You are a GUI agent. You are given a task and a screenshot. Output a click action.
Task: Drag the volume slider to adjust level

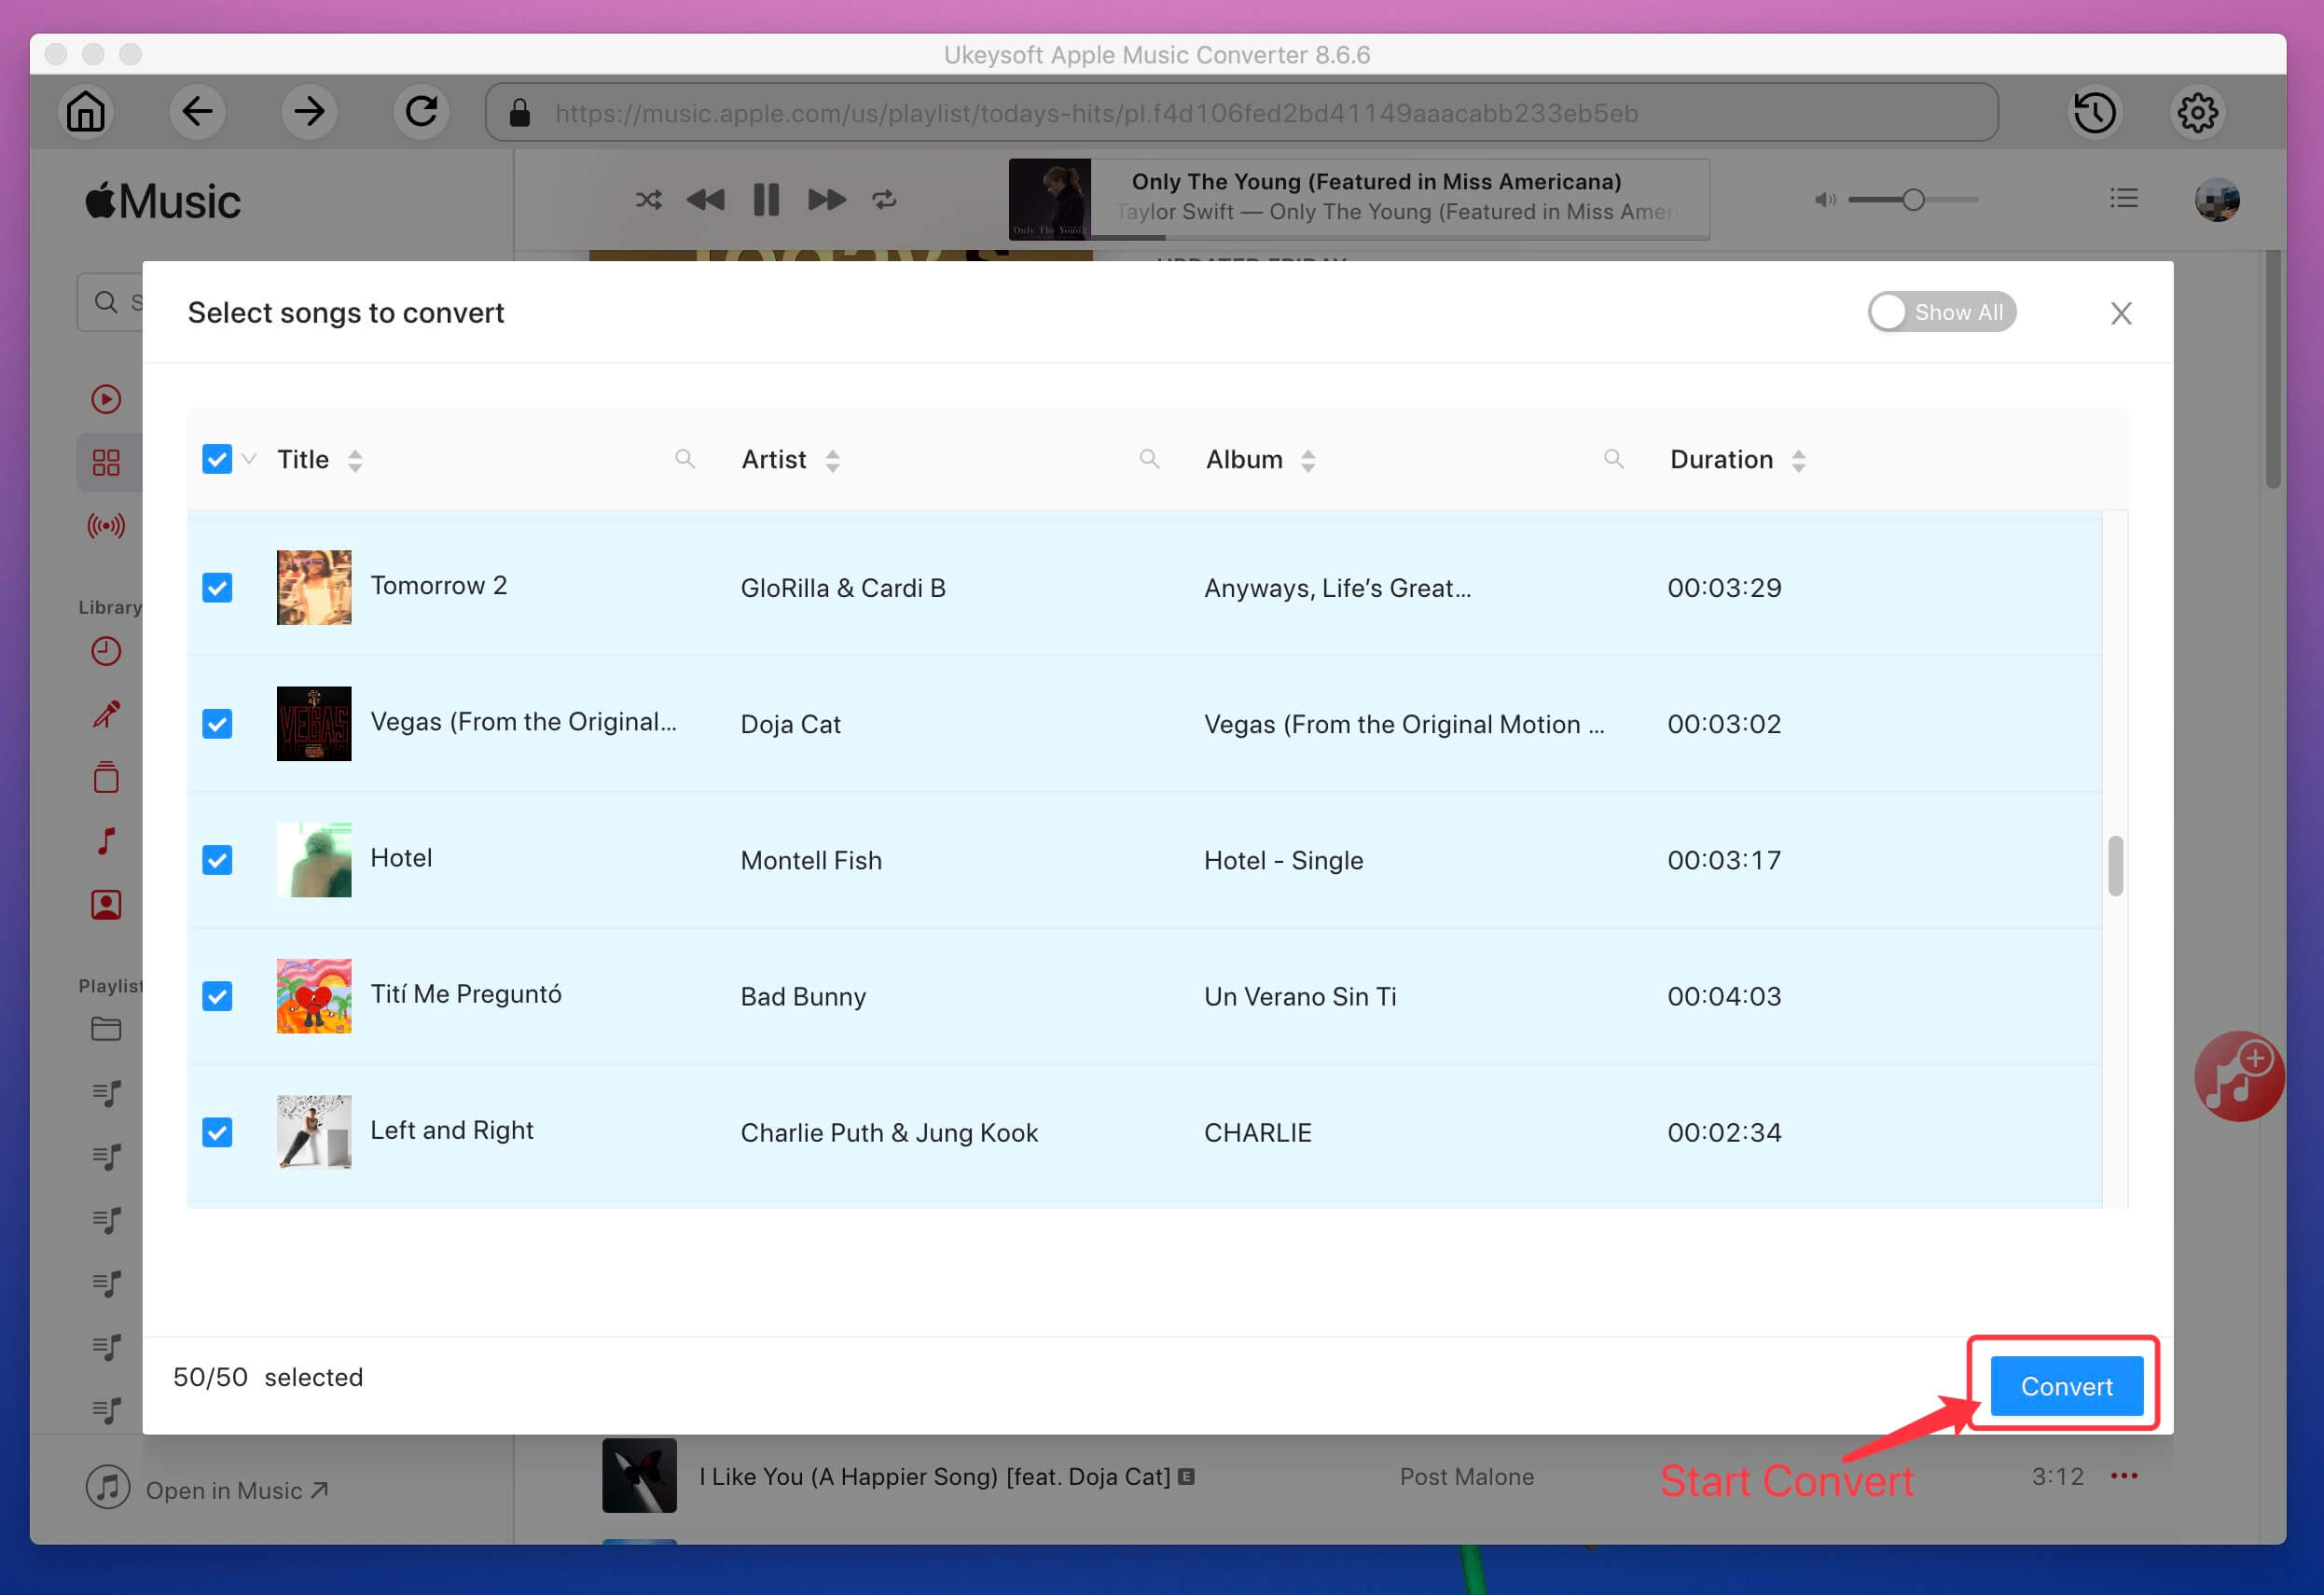tap(1913, 200)
